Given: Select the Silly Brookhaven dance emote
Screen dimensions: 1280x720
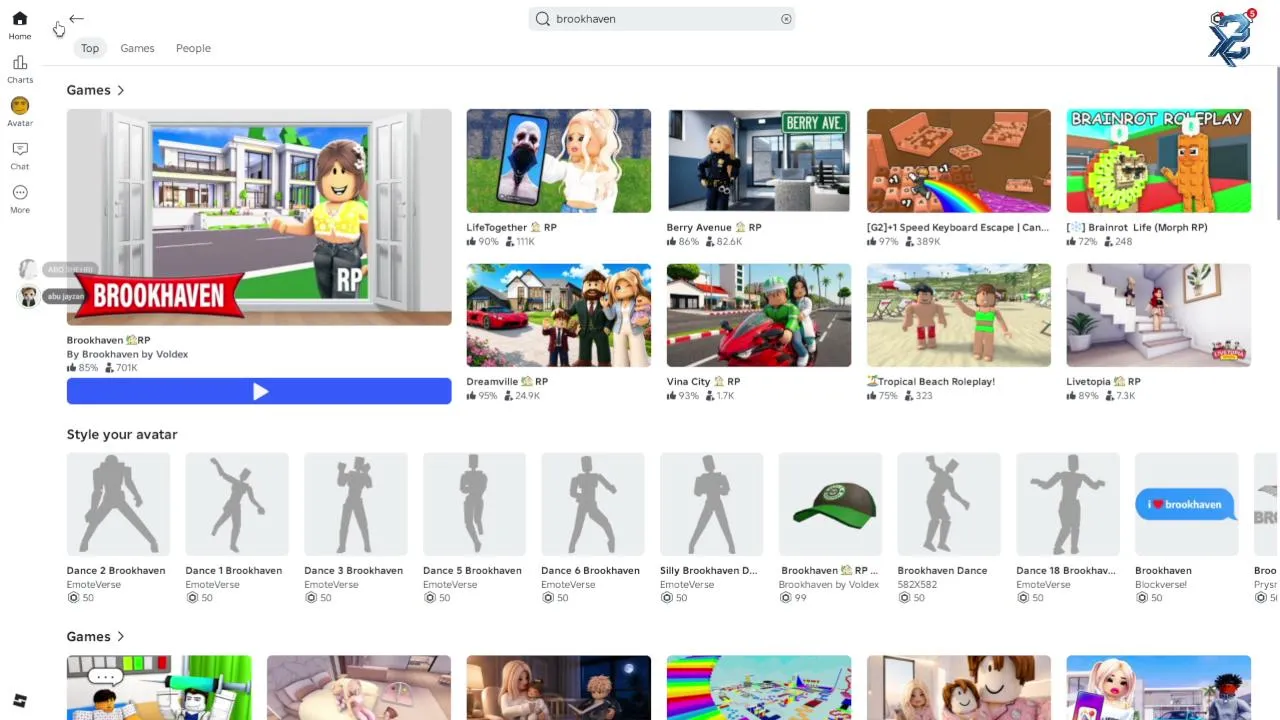Looking at the screenshot, I should [x=712, y=504].
